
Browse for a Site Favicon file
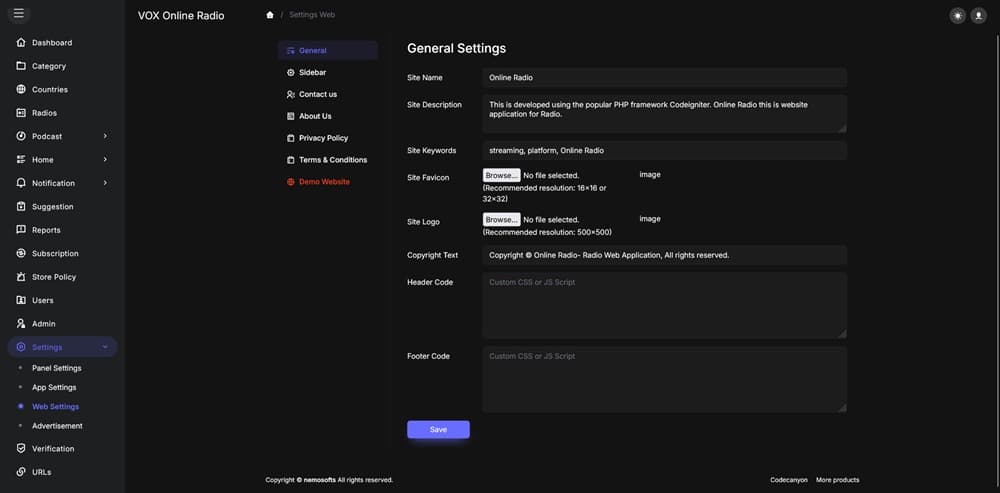(x=501, y=176)
